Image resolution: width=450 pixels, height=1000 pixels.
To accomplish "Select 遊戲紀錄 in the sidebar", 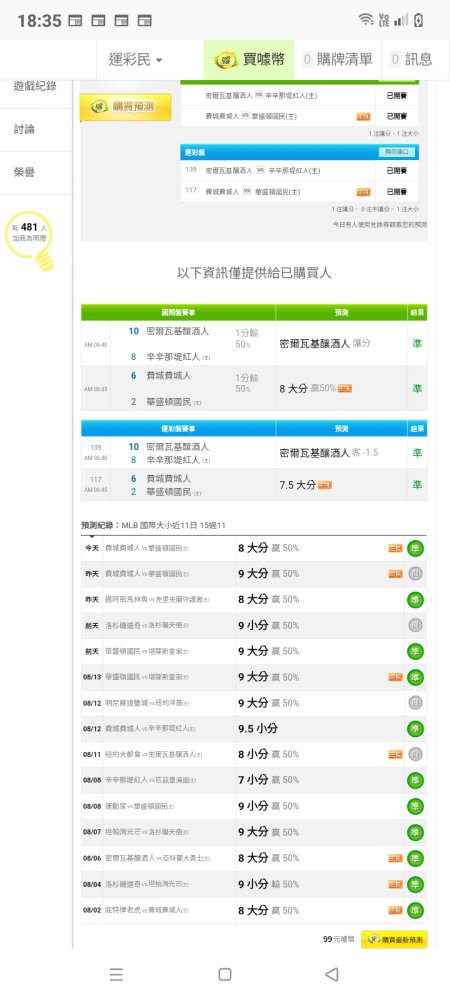I will click(35, 85).
